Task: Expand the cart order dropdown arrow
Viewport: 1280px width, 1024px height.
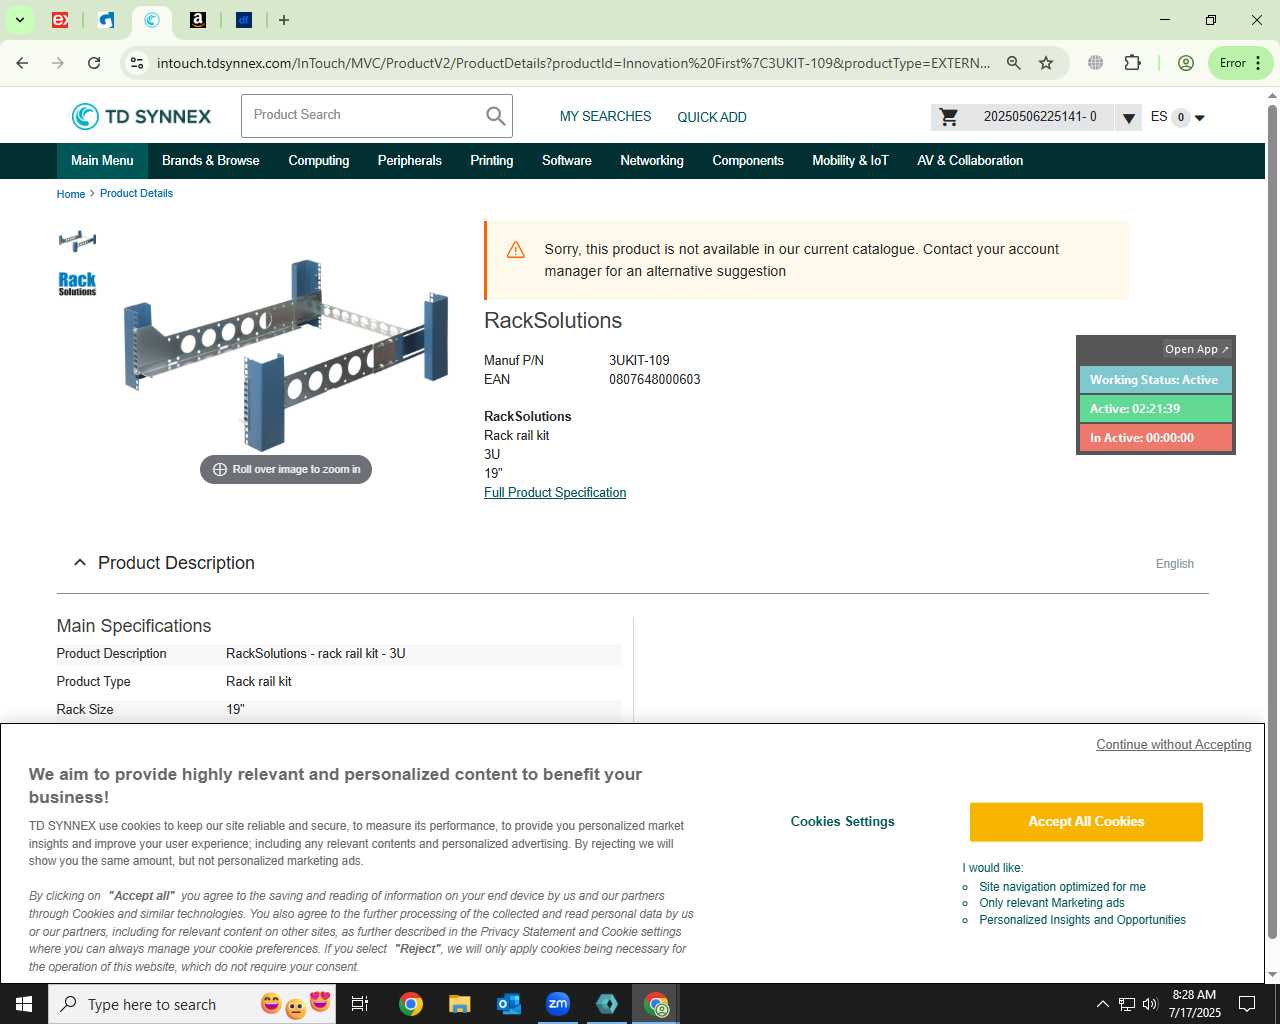Action: 1128,118
